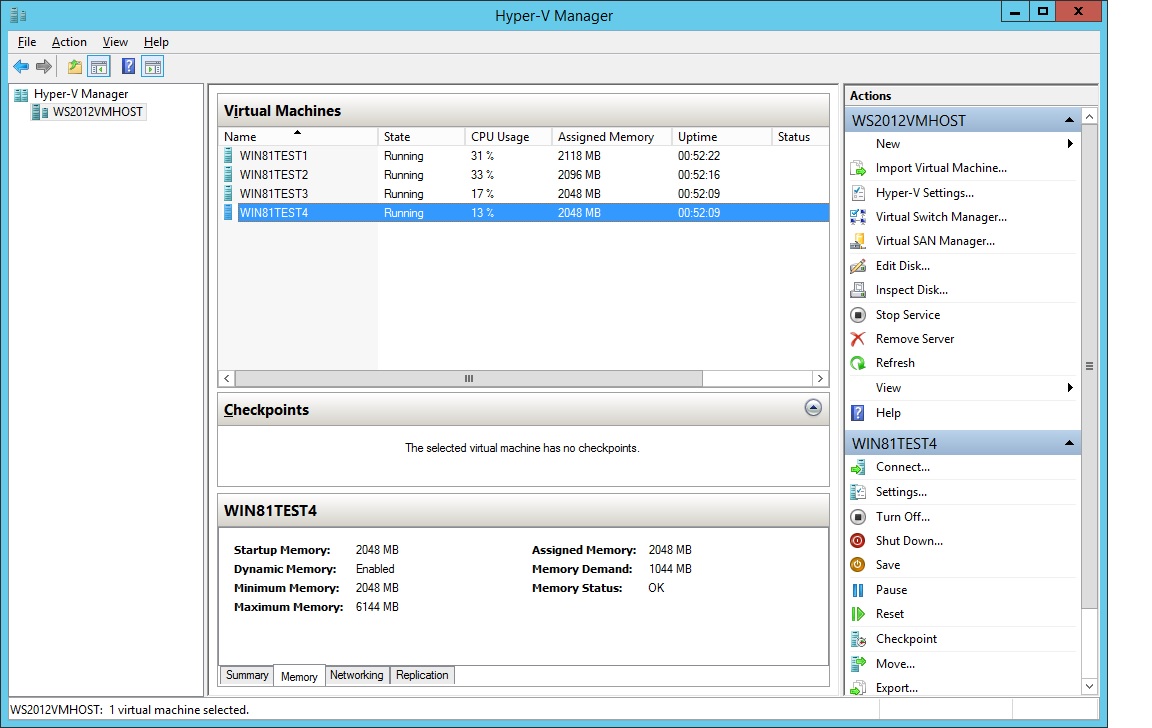Select Import Virtual Machine in Actions
The width and height of the screenshot is (1152, 728).
(x=939, y=167)
